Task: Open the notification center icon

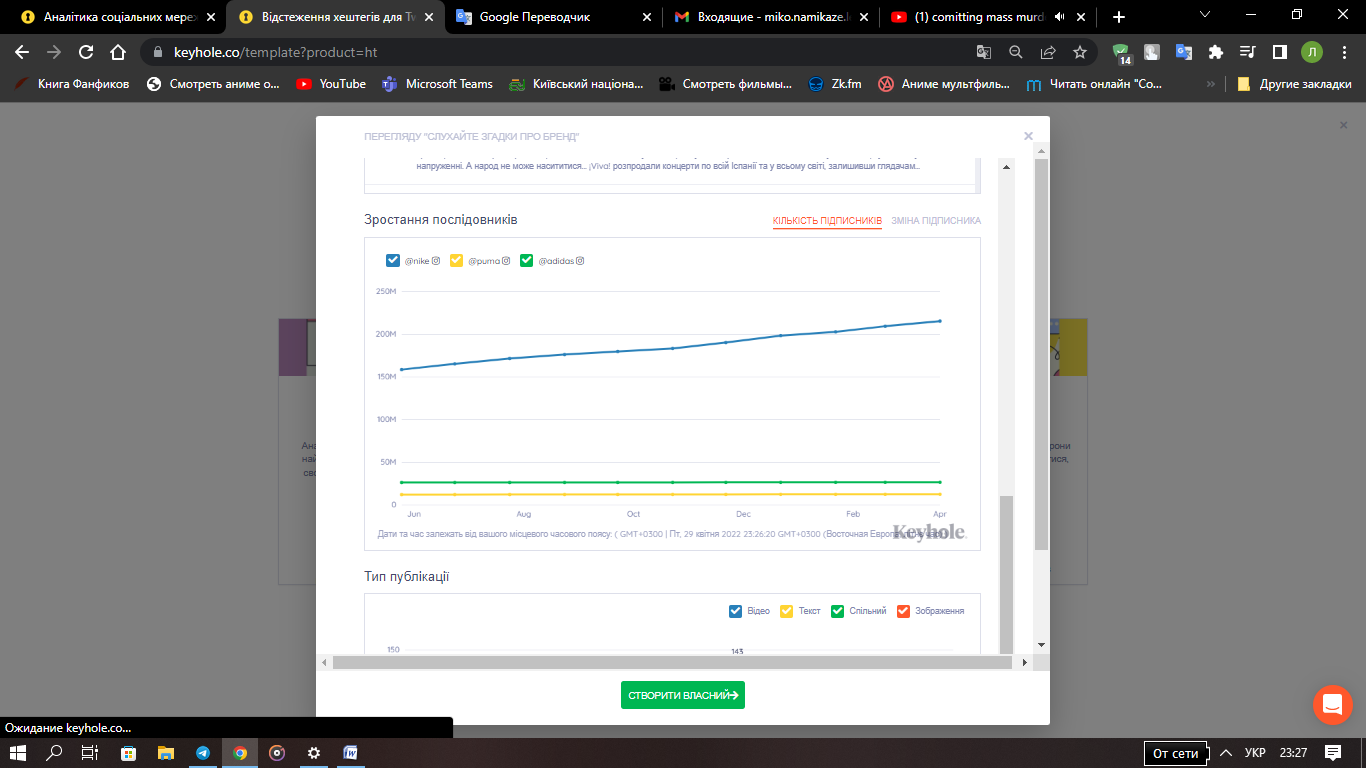Action: [x=1333, y=753]
